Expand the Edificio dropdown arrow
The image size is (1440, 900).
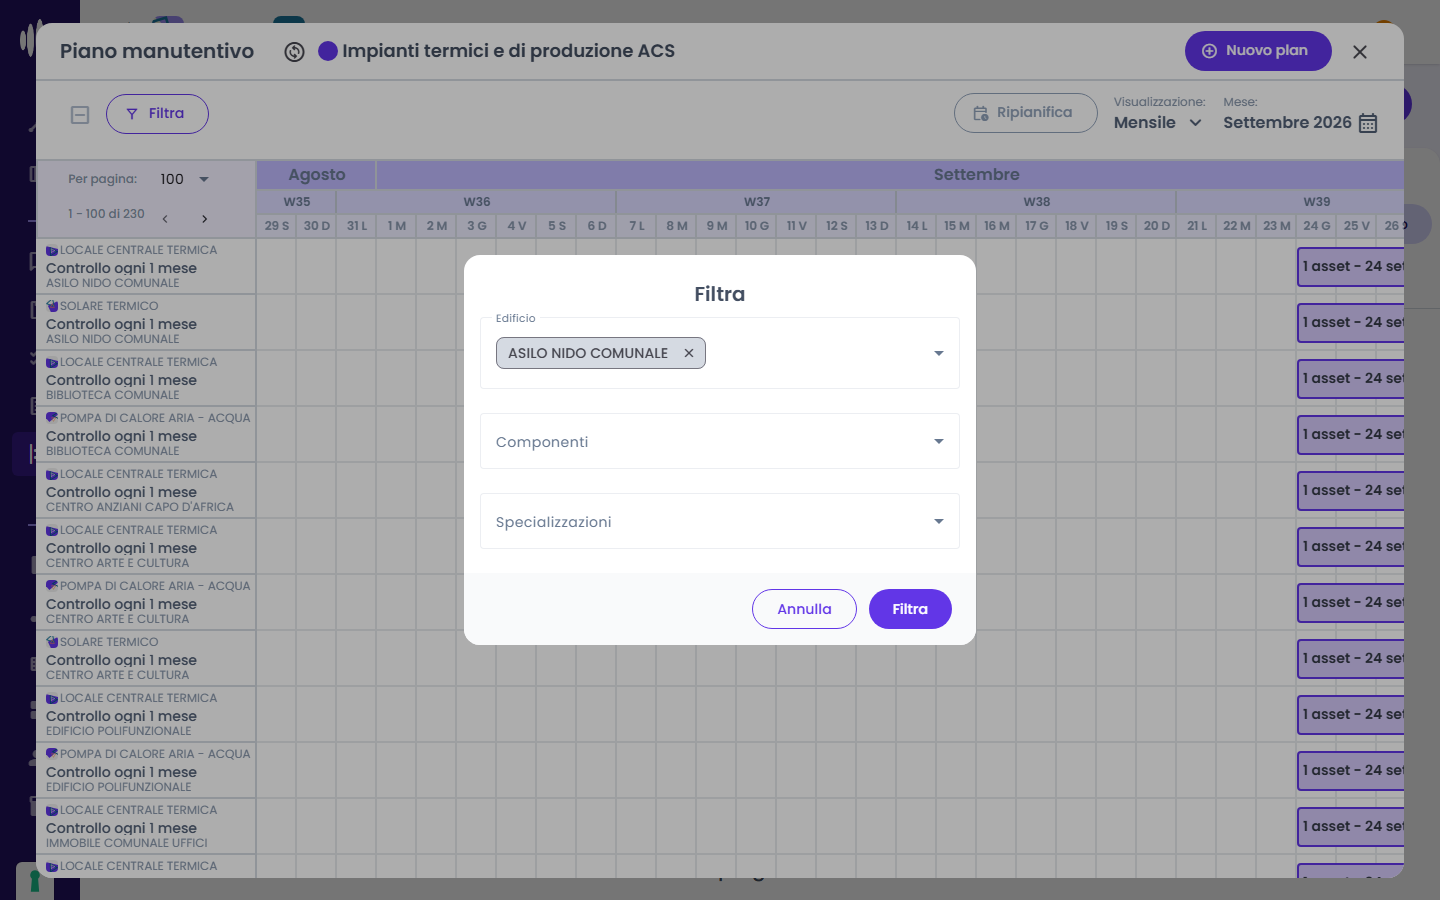tap(938, 353)
